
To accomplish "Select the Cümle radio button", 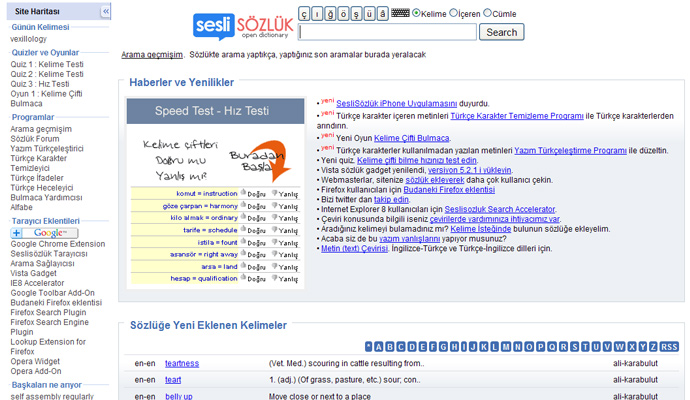I will 487,13.
